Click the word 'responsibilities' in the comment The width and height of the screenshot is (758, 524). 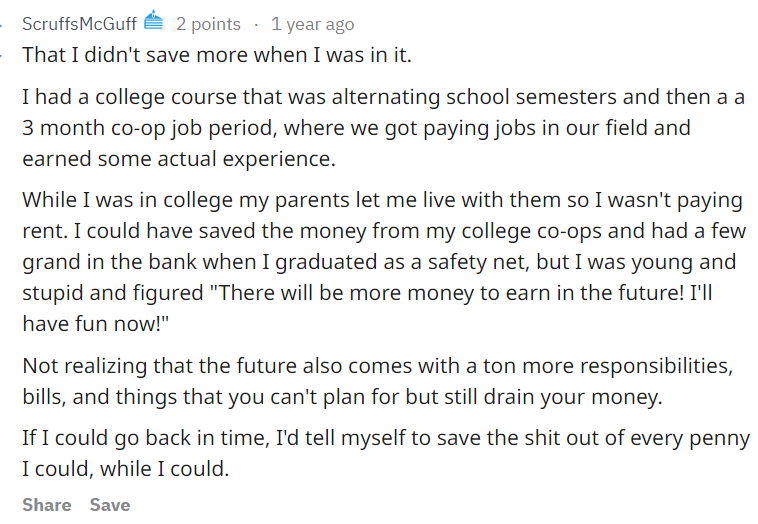(654, 365)
